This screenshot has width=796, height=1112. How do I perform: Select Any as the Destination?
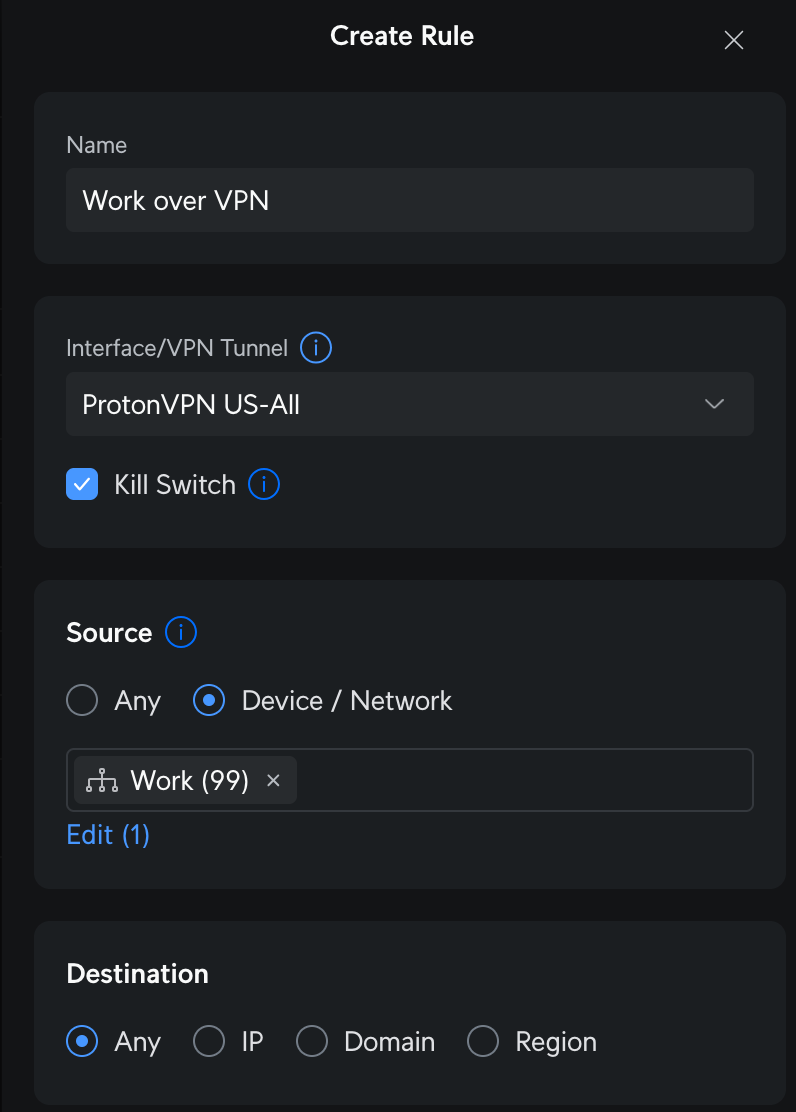tap(82, 1042)
